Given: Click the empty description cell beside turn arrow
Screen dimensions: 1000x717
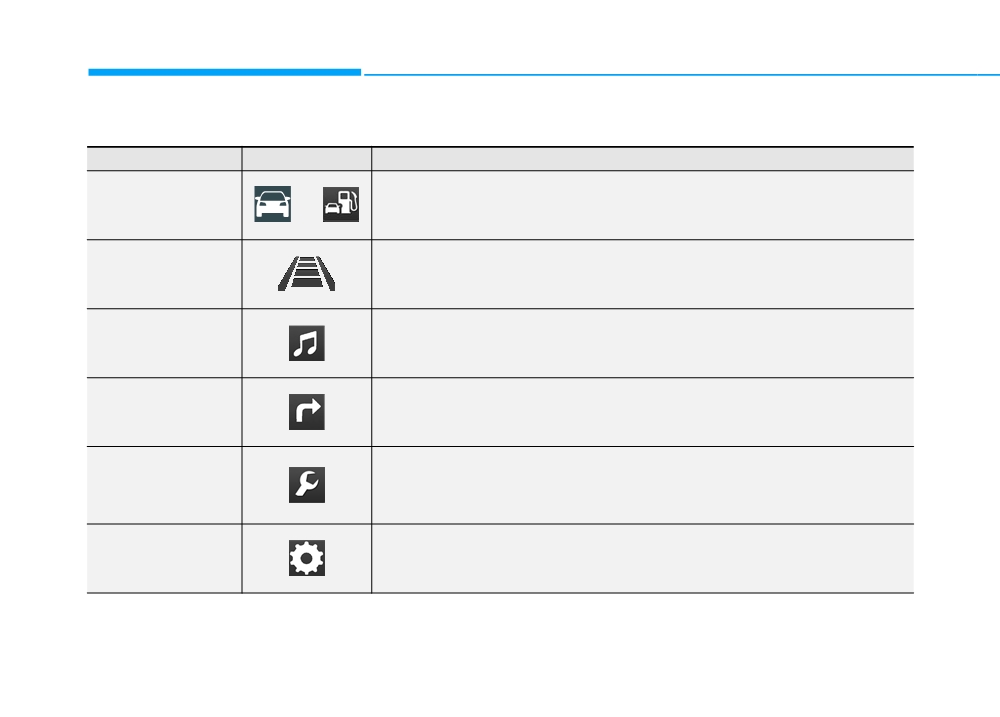Looking at the screenshot, I should pyautogui.click(x=643, y=412).
